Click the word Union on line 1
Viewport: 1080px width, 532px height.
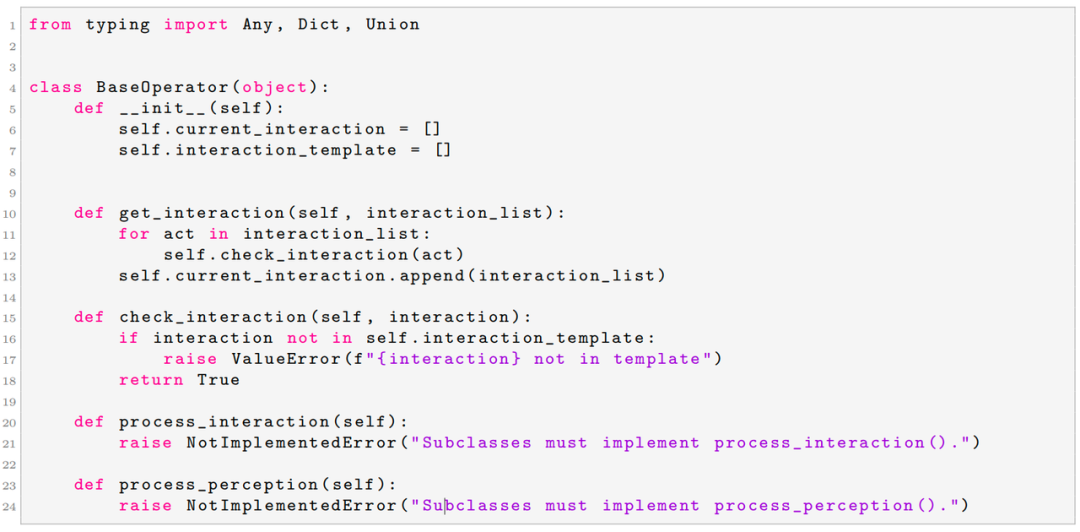(x=392, y=25)
